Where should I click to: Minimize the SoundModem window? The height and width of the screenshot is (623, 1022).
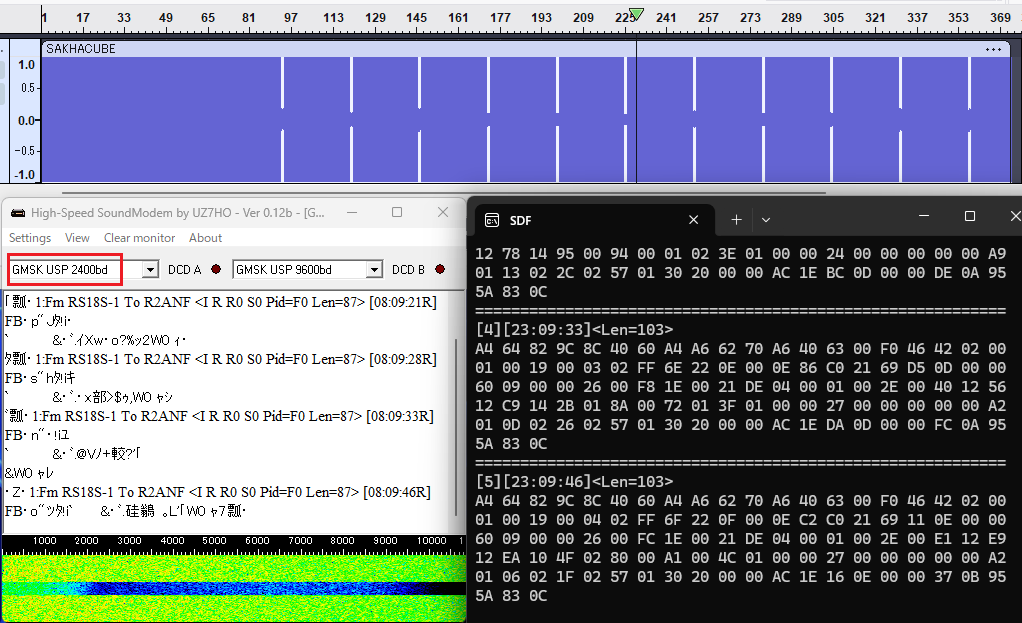tap(352, 212)
